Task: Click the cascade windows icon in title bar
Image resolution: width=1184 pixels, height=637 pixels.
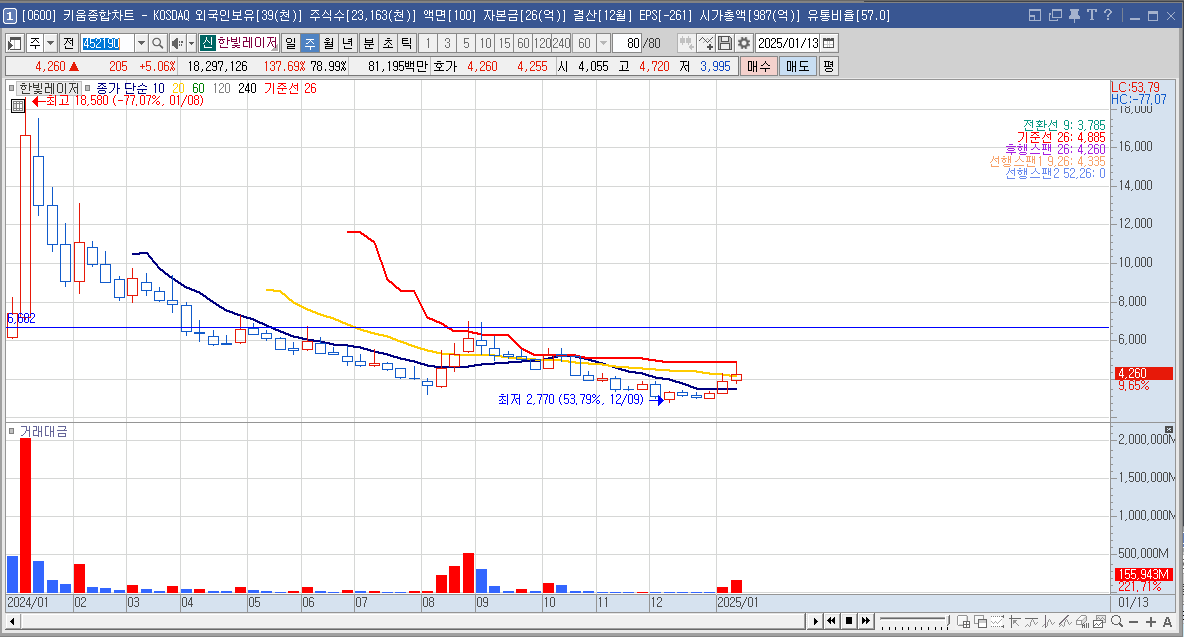Action: tap(1055, 15)
